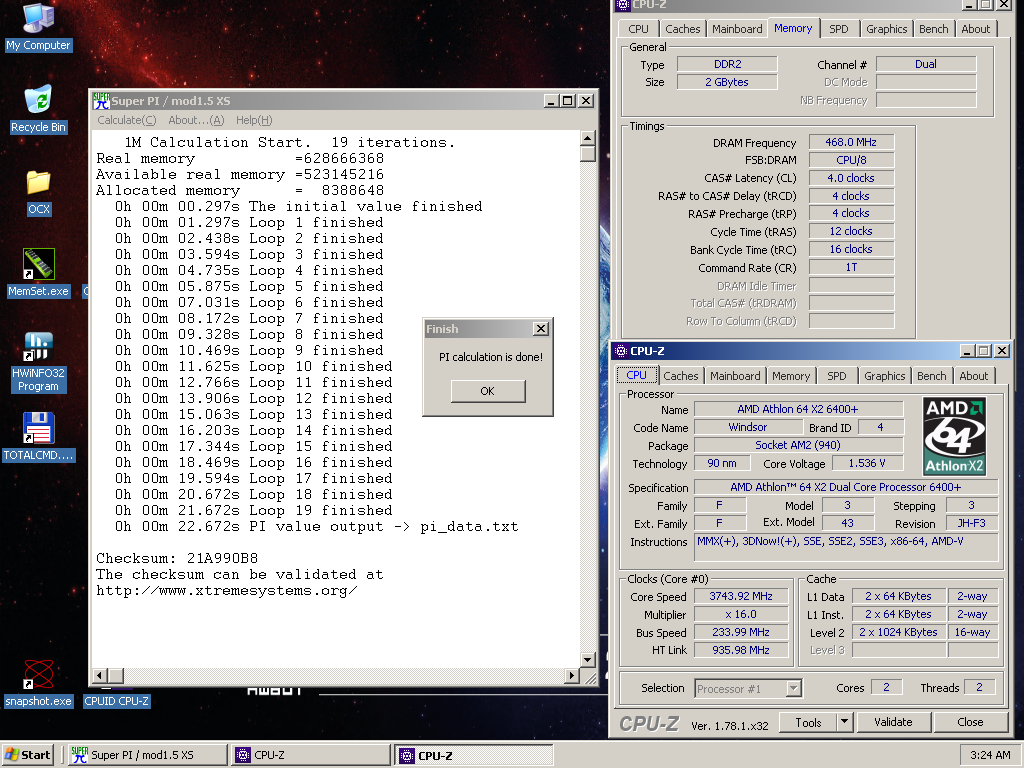Close the Finish dialog
This screenshot has height=768, width=1024.
pos(541,328)
